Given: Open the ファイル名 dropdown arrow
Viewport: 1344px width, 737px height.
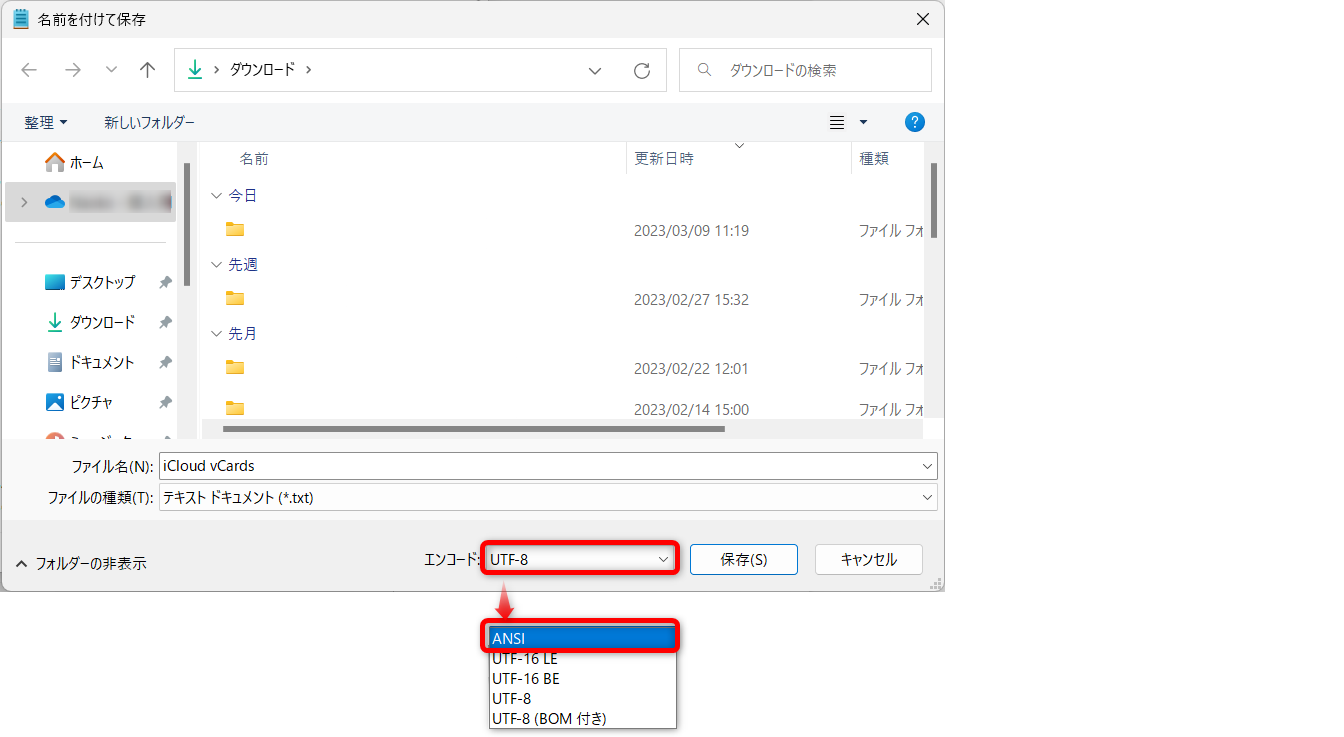Looking at the screenshot, I should [x=927, y=466].
